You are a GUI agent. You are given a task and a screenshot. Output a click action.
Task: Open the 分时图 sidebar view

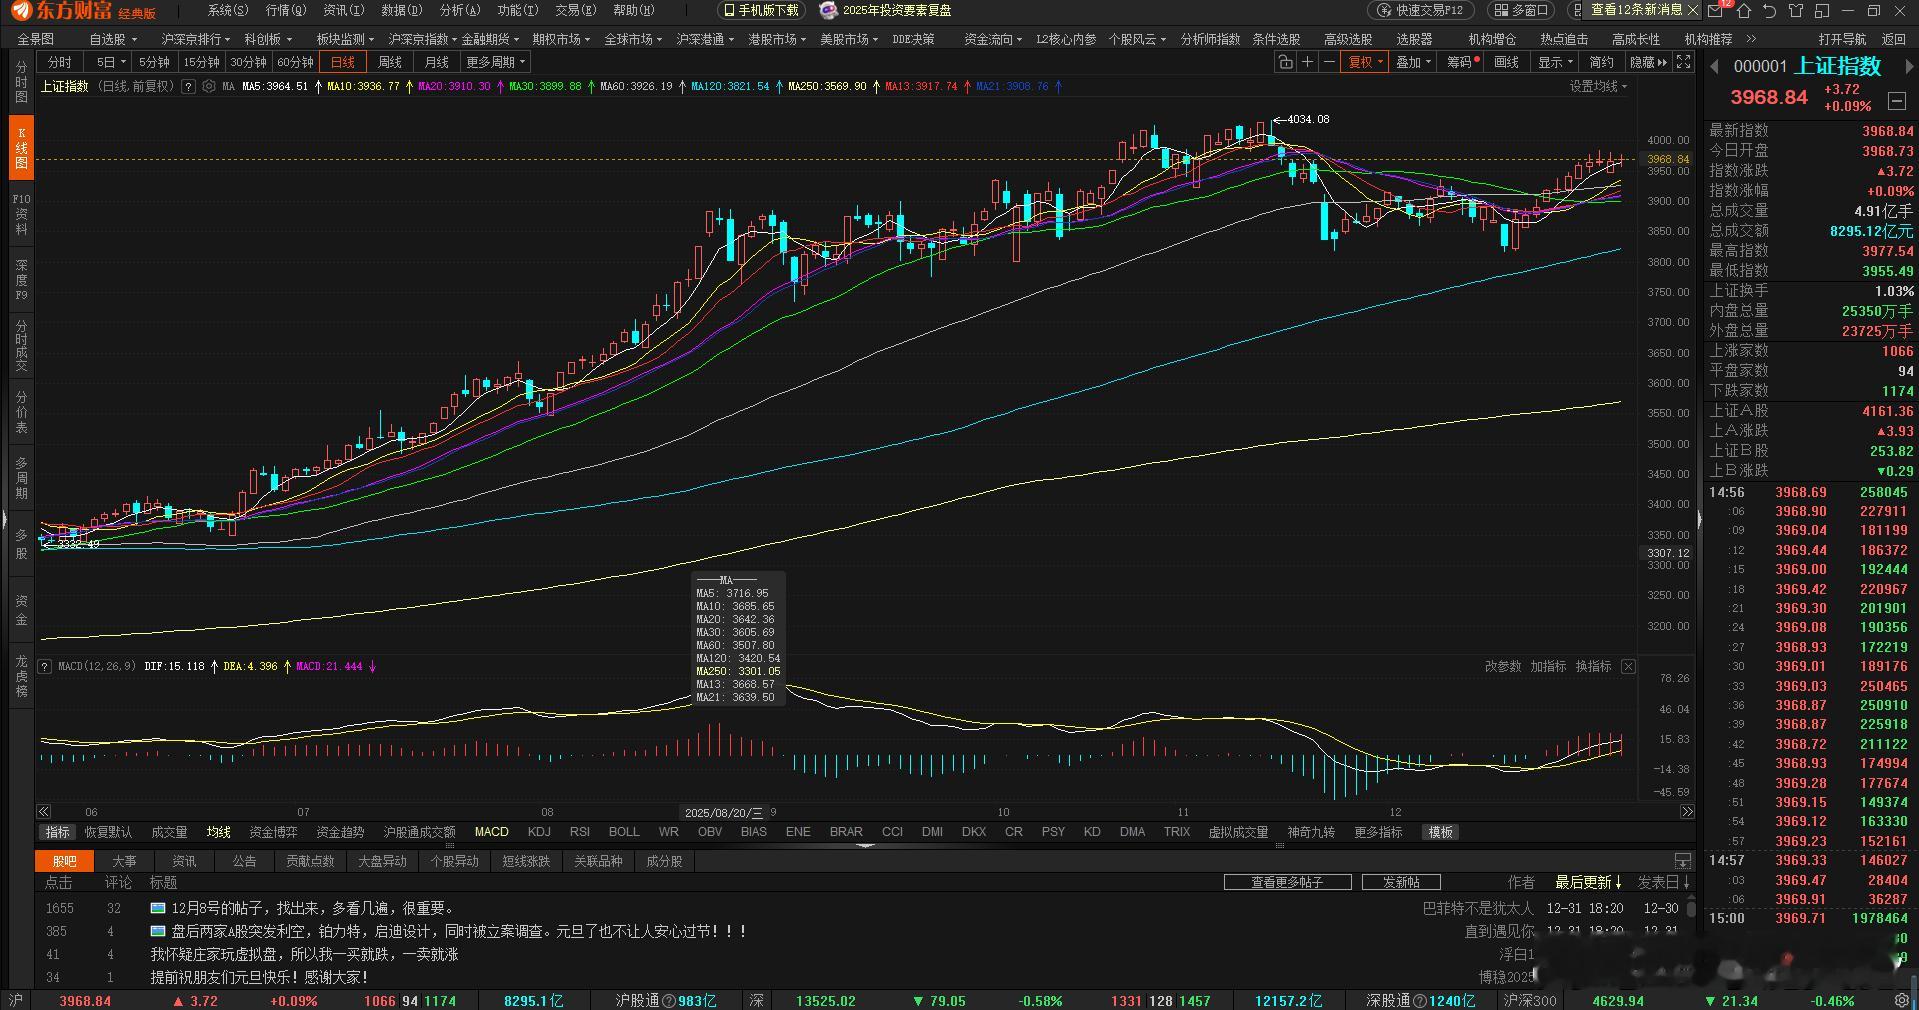tap(21, 83)
